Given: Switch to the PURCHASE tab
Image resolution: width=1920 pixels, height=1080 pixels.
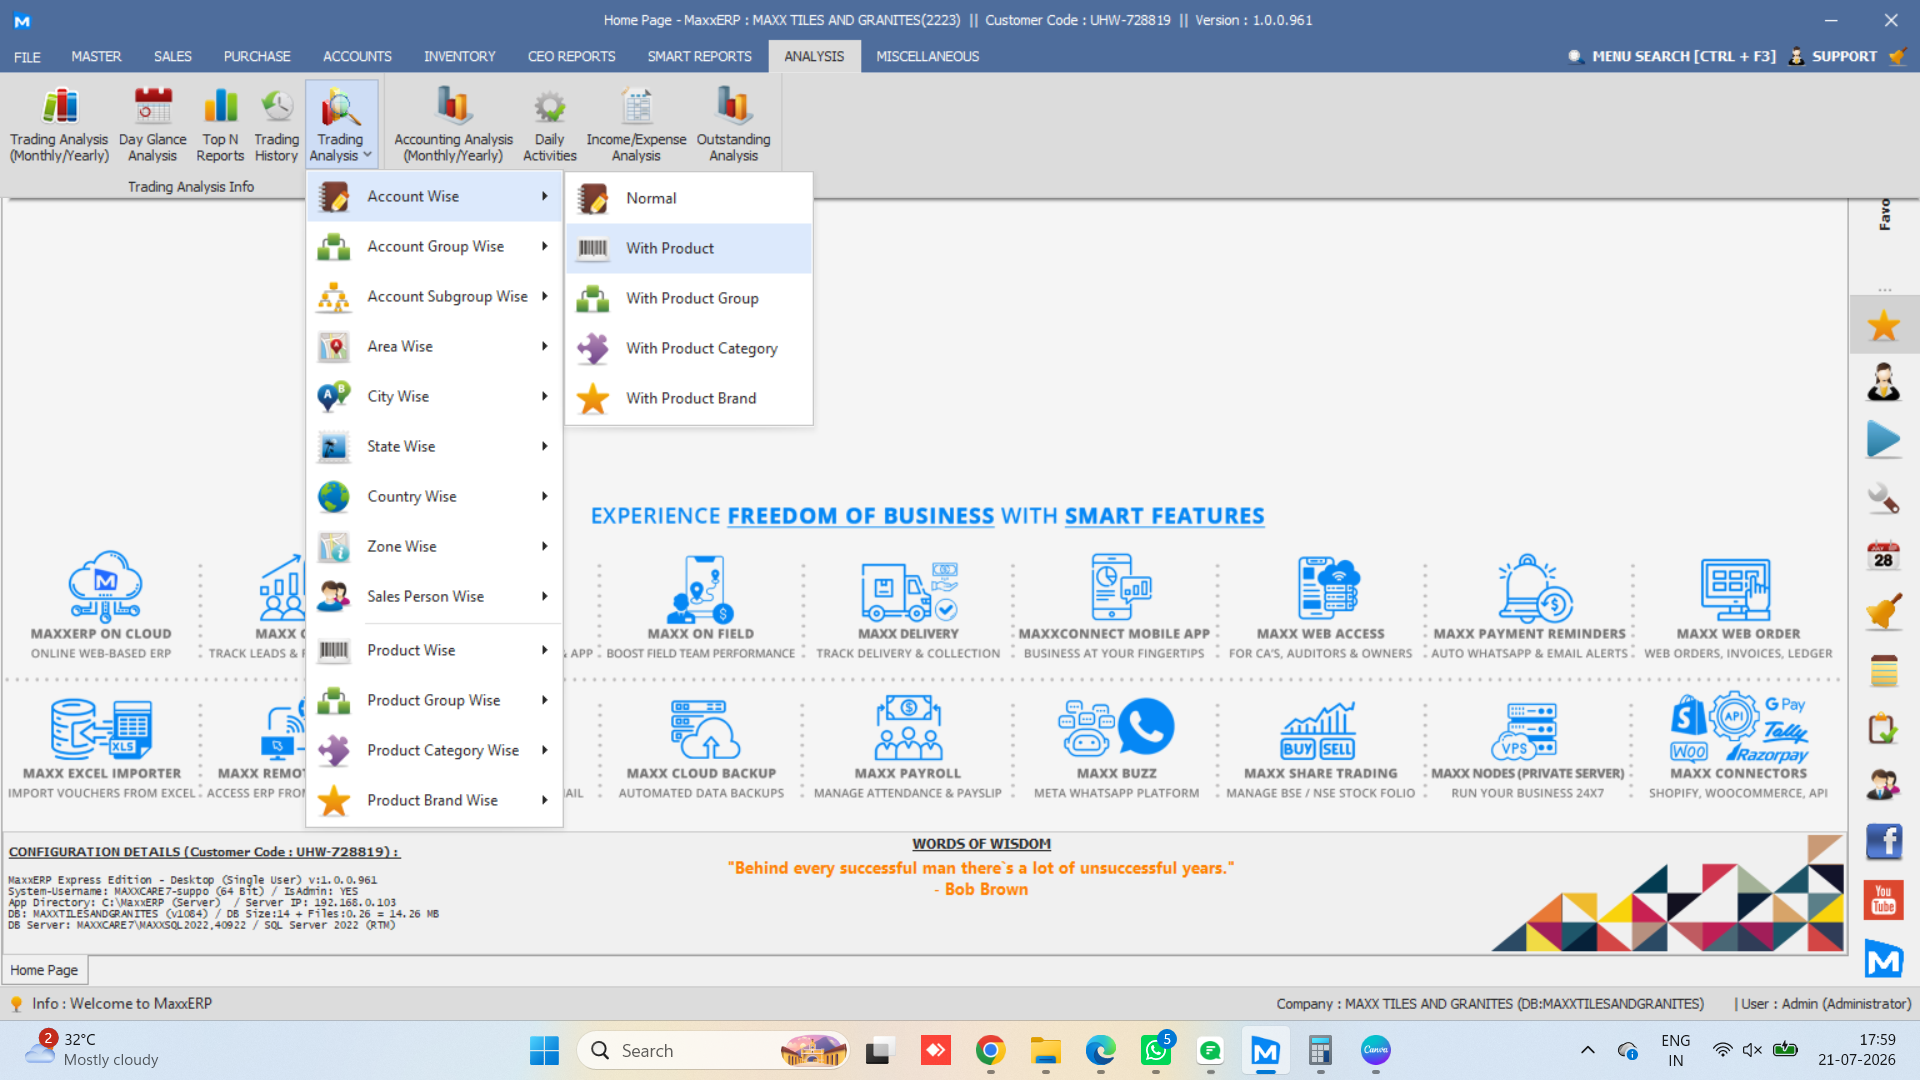Looking at the screenshot, I should point(257,57).
